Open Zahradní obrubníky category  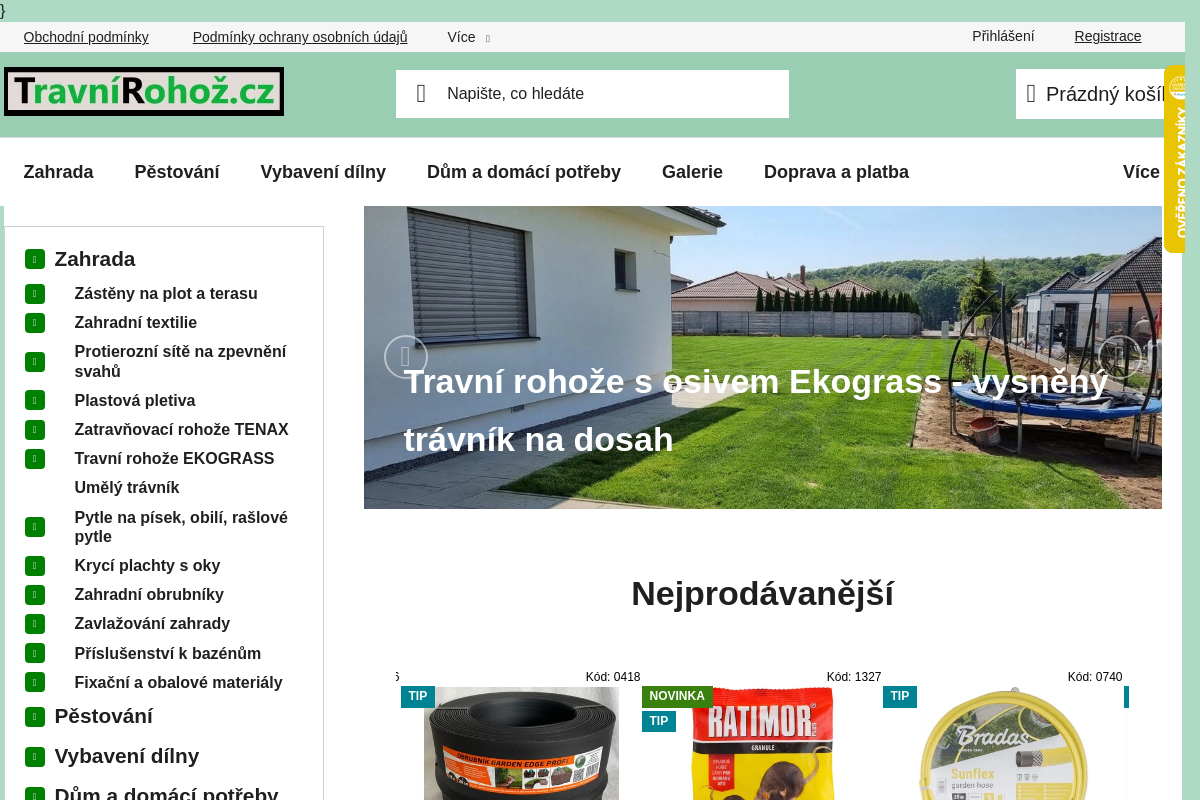tap(149, 595)
